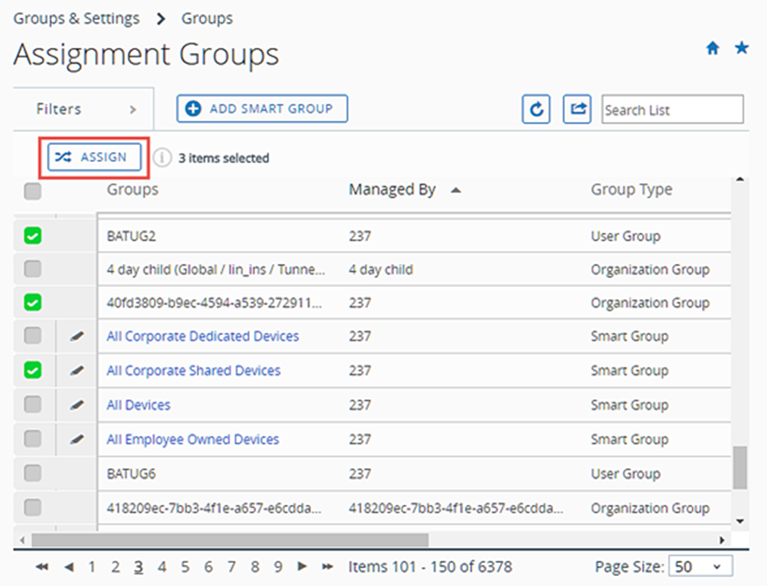
Task: Toggle the select-all checkbox in header
Action: (33, 191)
